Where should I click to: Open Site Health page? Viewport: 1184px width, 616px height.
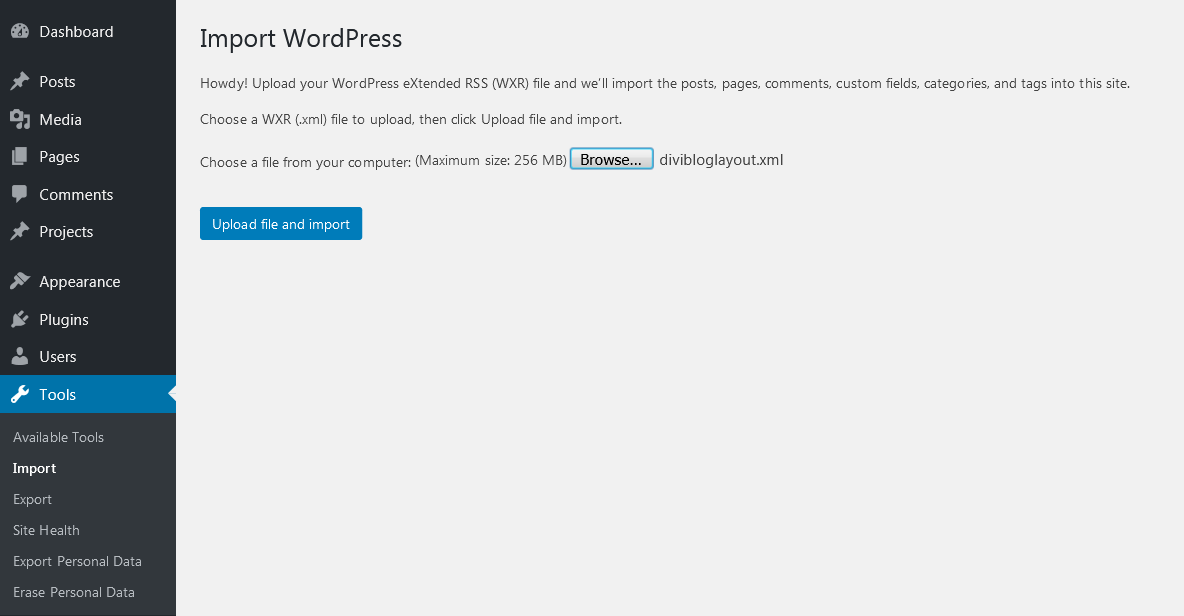click(x=46, y=530)
